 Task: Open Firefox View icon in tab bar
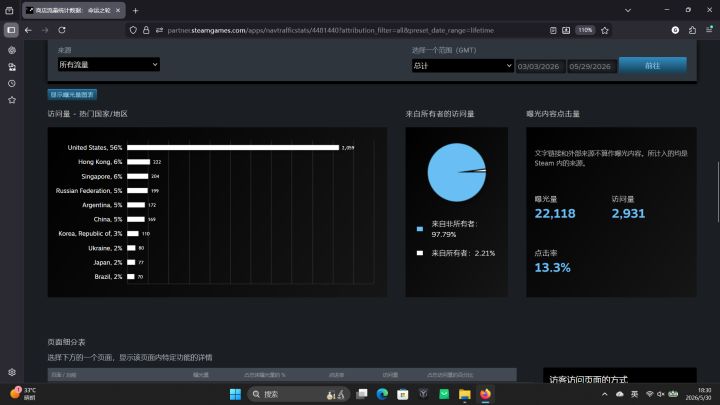(9, 10)
